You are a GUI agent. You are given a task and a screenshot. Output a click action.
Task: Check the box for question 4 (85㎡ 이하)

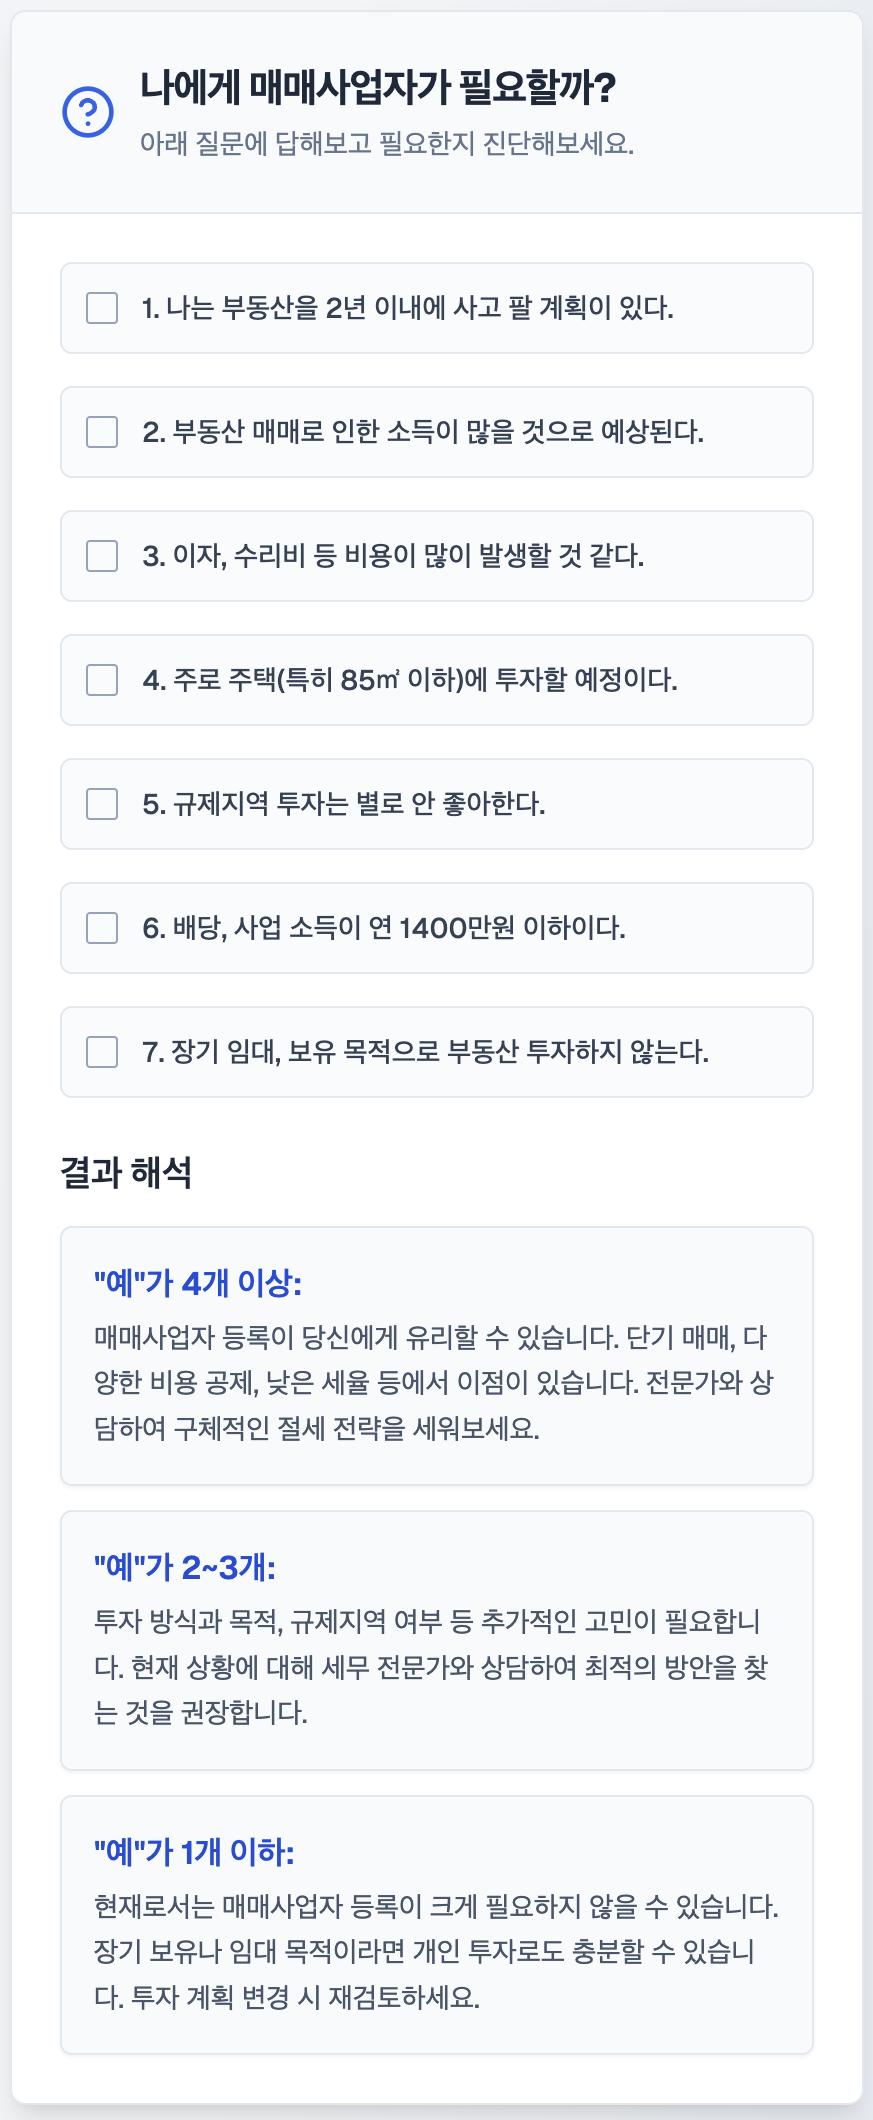pos(102,680)
